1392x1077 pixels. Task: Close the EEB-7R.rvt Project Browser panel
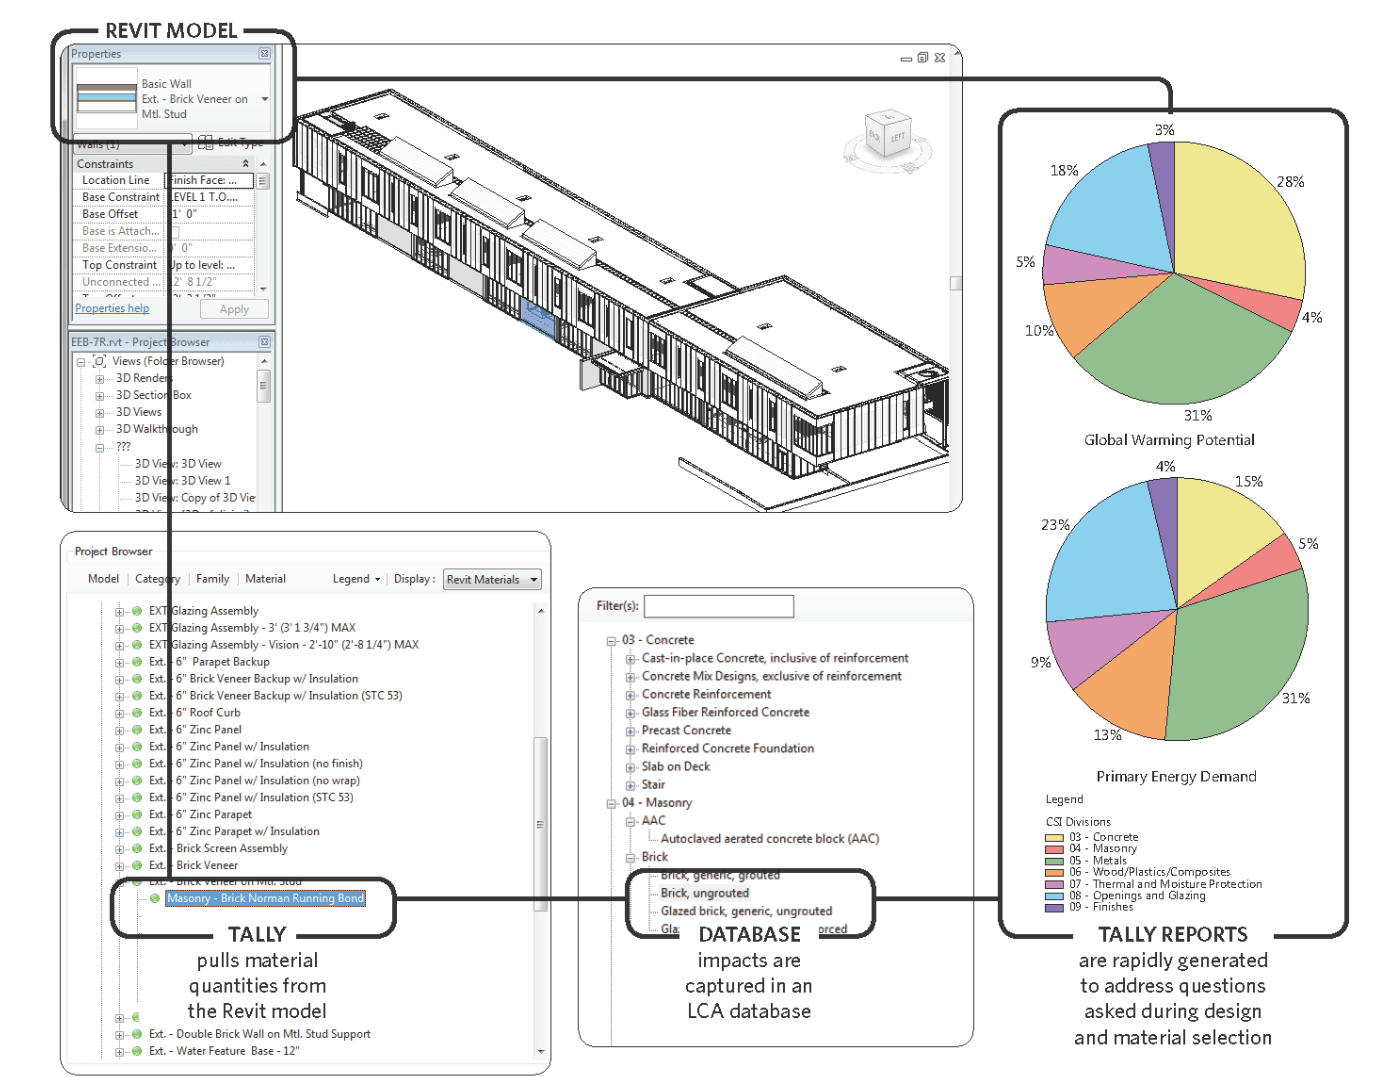264,342
